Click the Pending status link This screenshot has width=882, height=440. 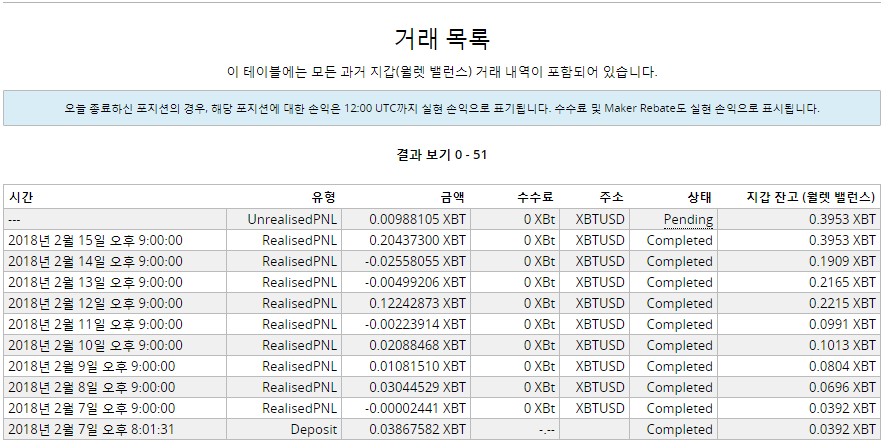(688, 219)
